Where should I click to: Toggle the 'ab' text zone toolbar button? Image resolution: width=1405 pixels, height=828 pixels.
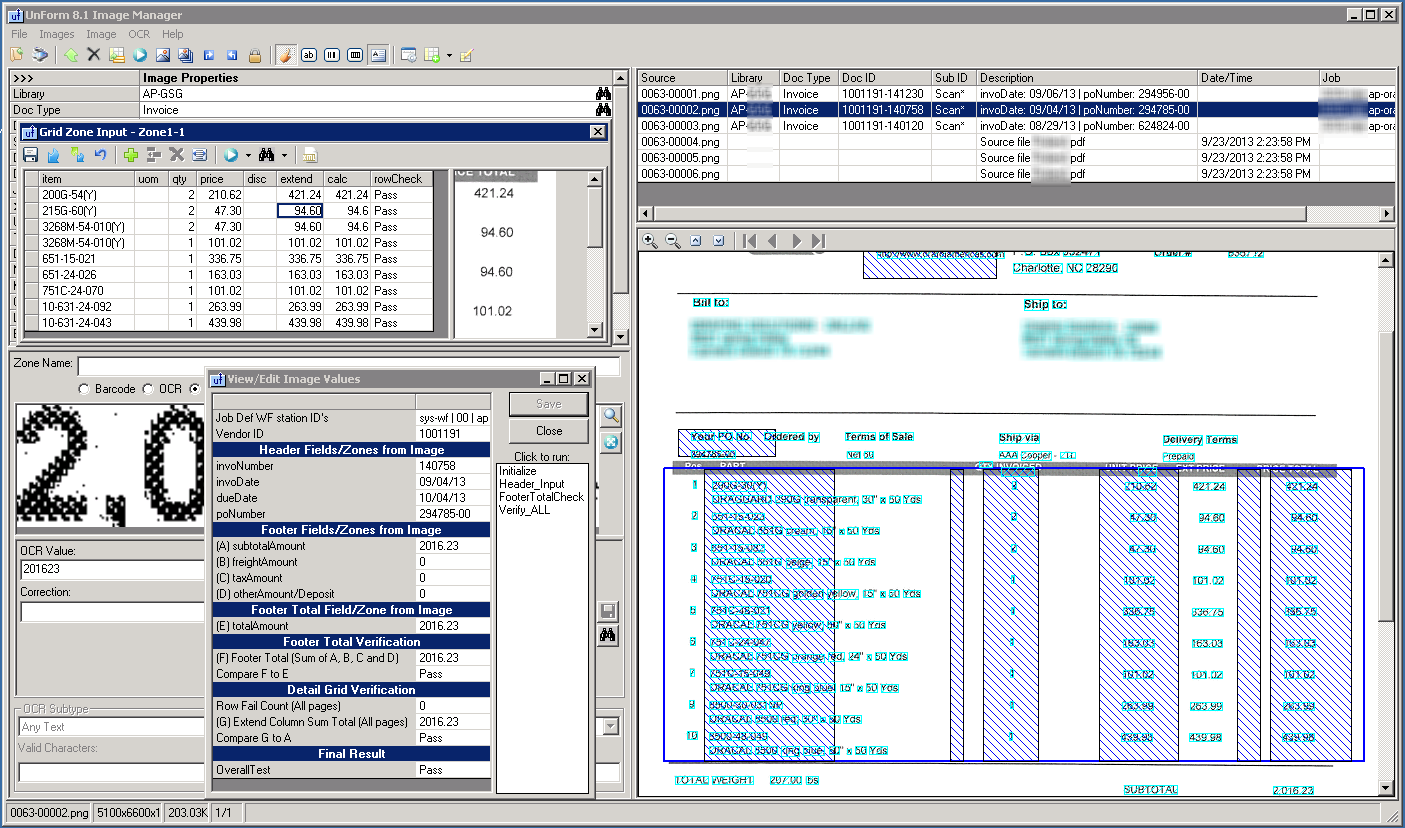(x=309, y=55)
